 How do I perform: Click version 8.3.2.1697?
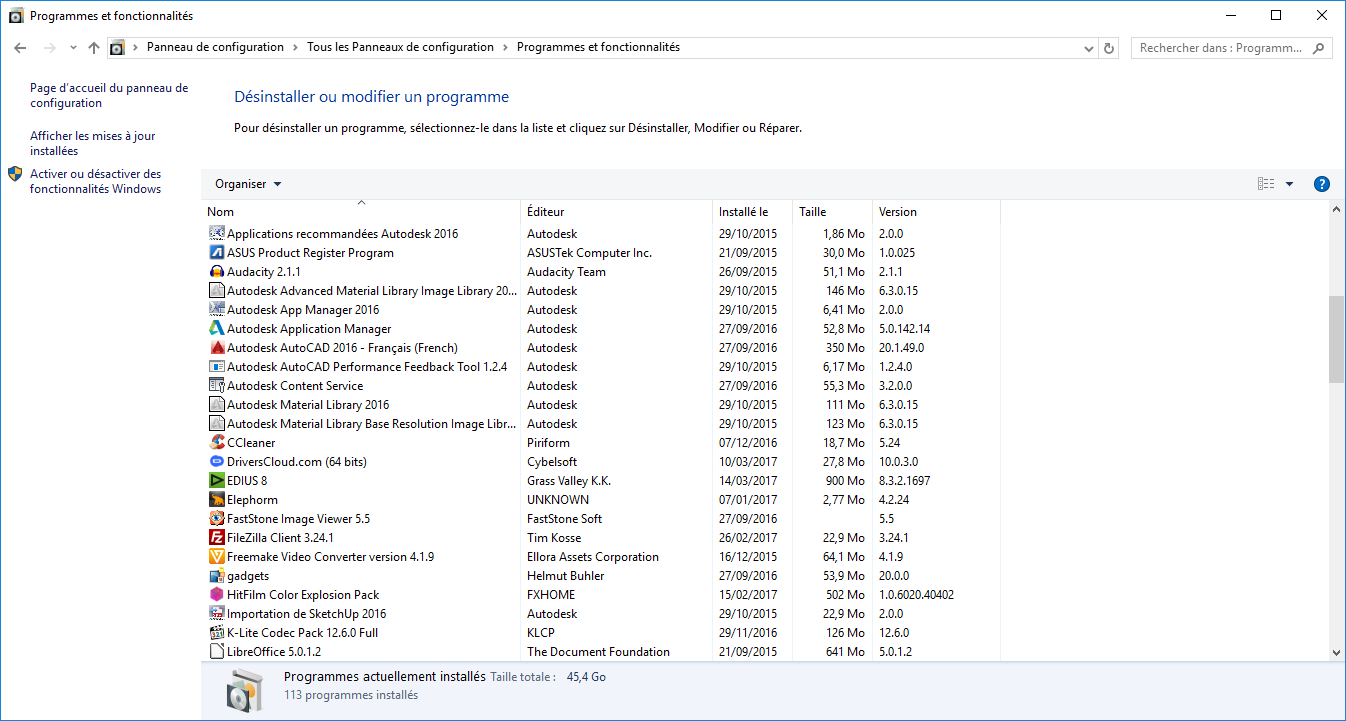pos(904,481)
